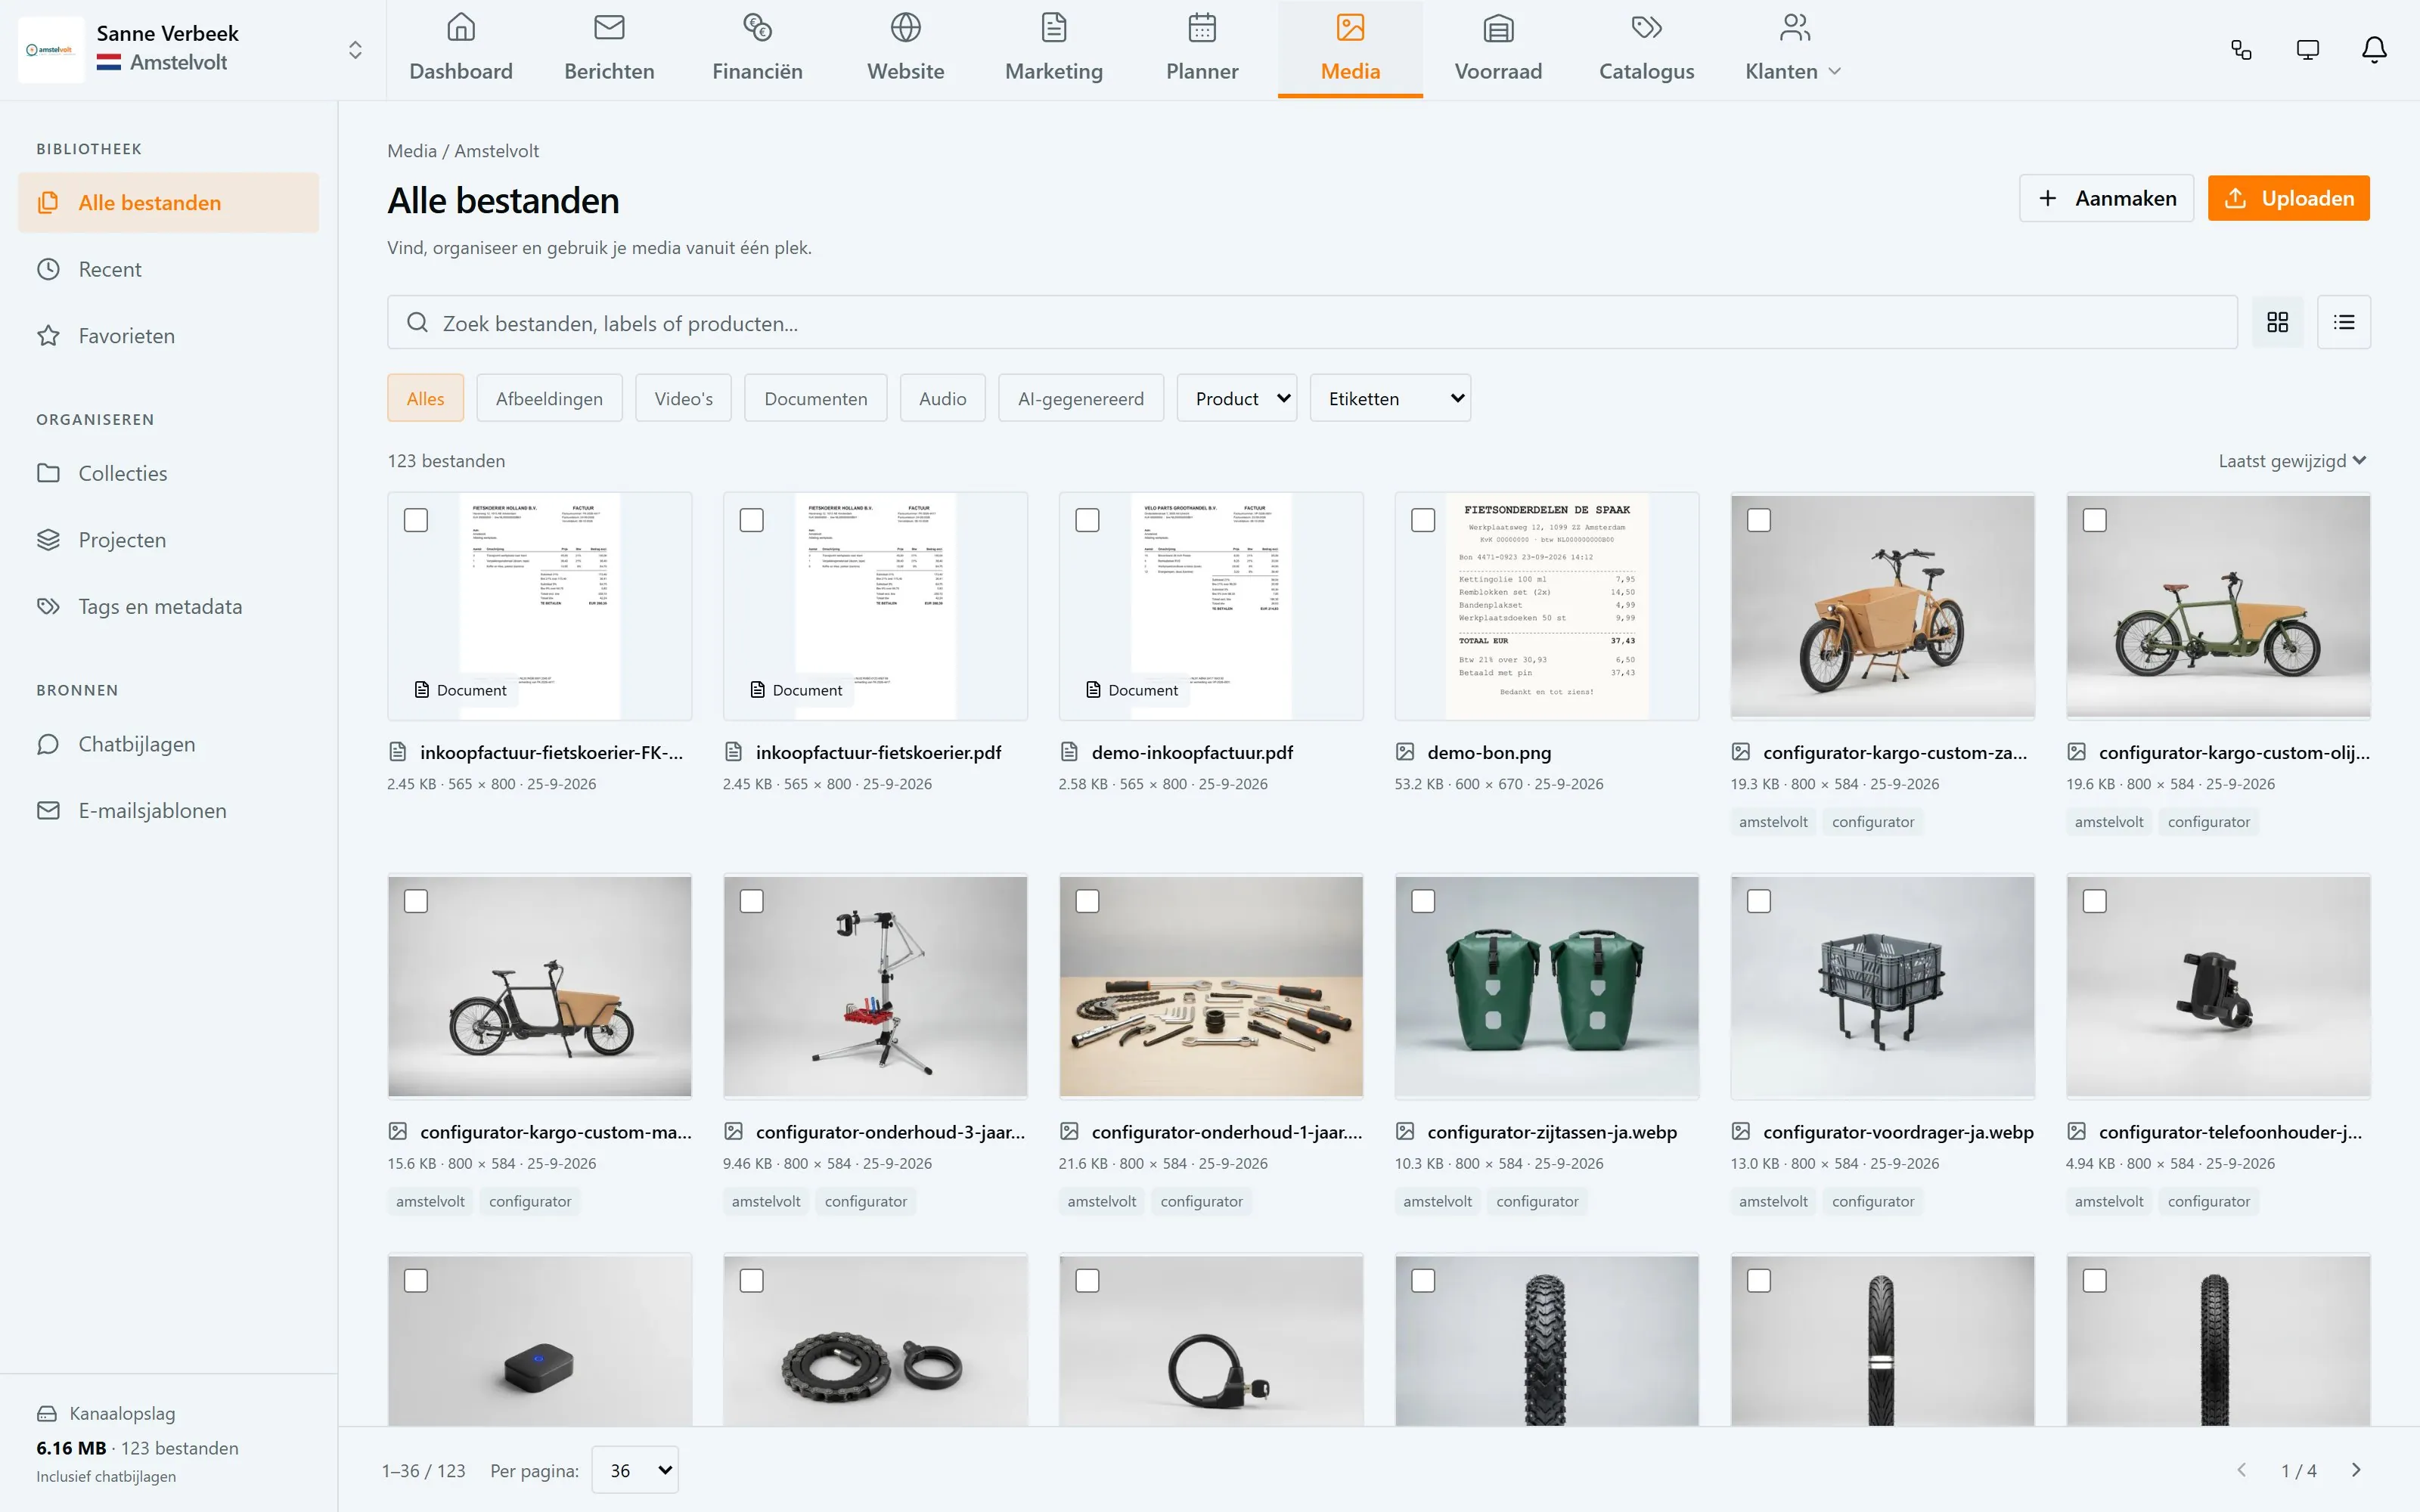
Task: Tick checkbox on inkoopfactuur-fietskoerier.pdf thumbnail
Action: coord(752,520)
